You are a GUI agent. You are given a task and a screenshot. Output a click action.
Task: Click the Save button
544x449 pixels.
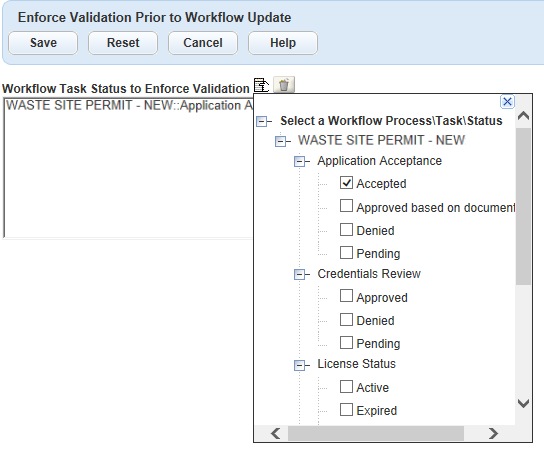tap(43, 43)
